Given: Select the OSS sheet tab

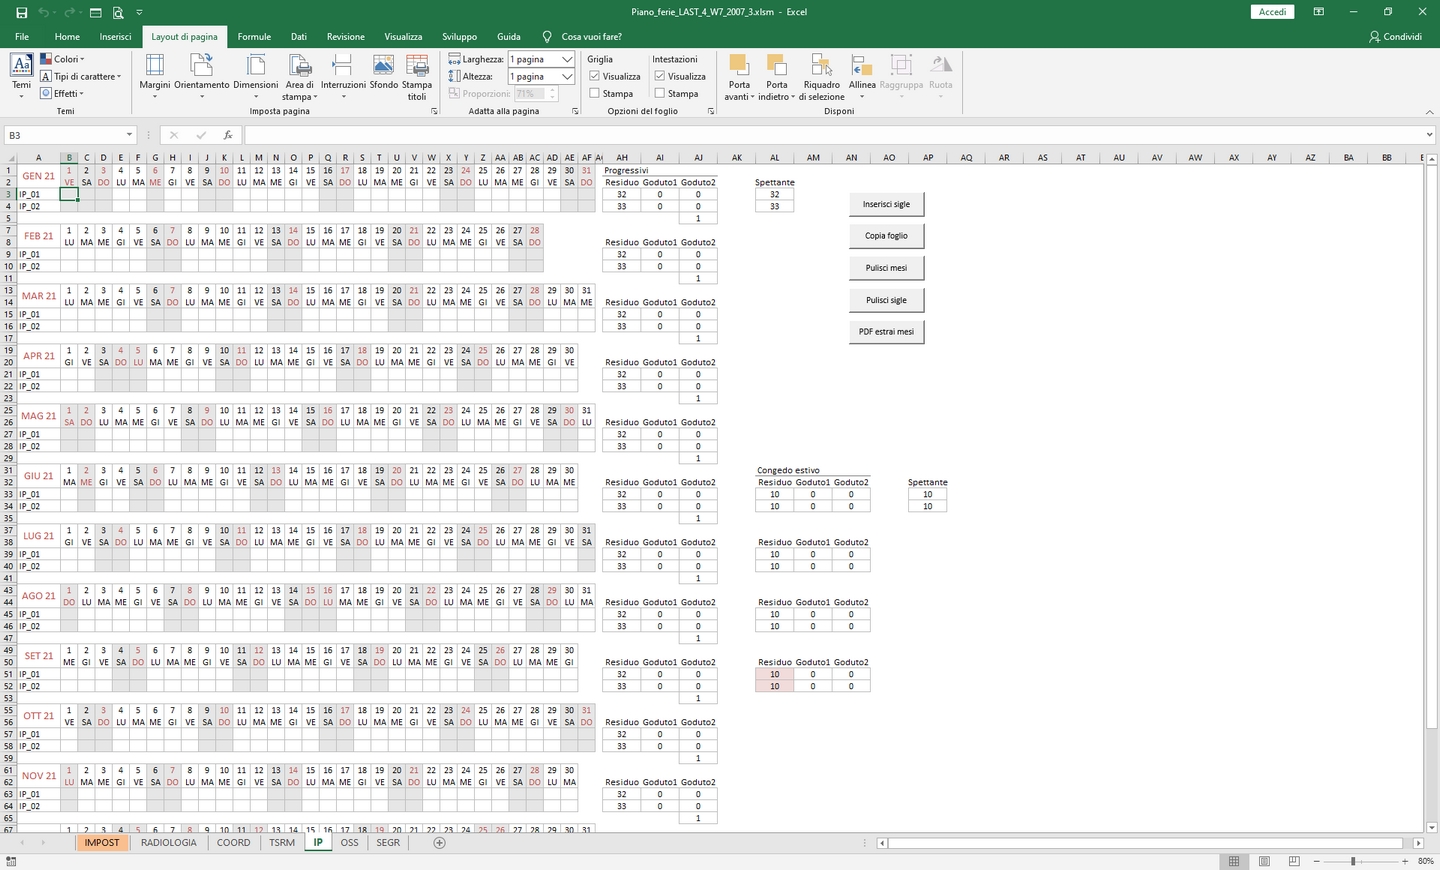Looking at the screenshot, I should pos(349,843).
